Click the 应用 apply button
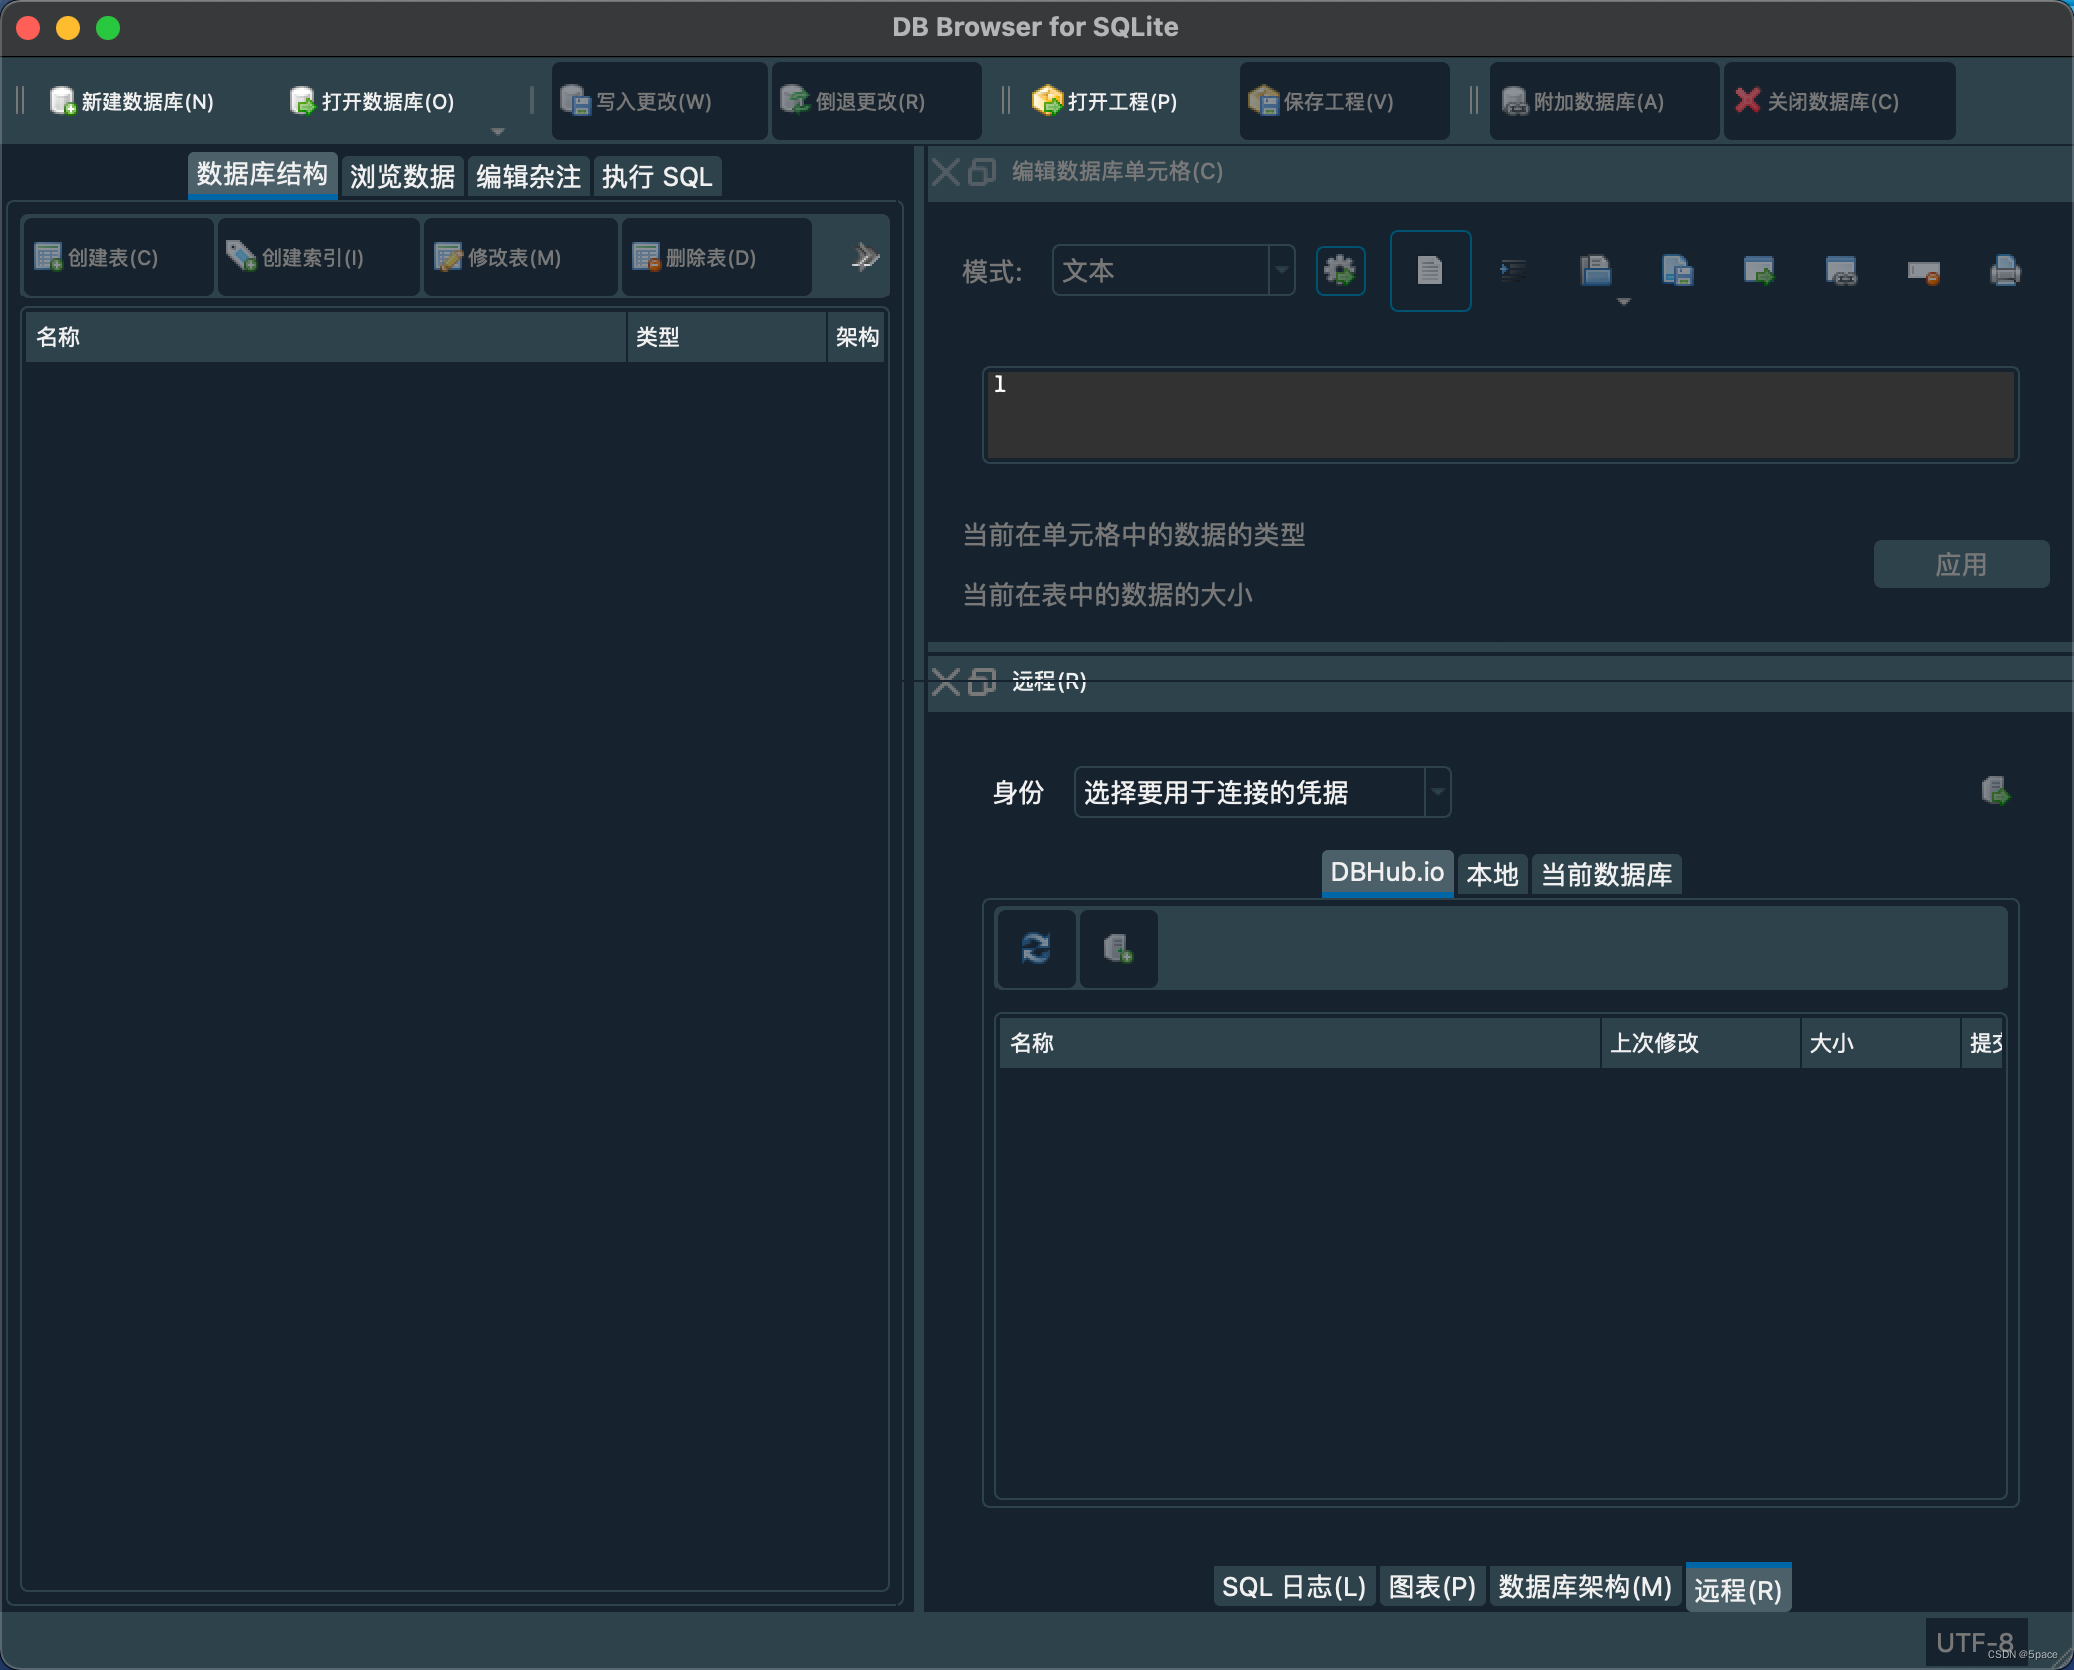This screenshot has width=2074, height=1670. 1961,564
